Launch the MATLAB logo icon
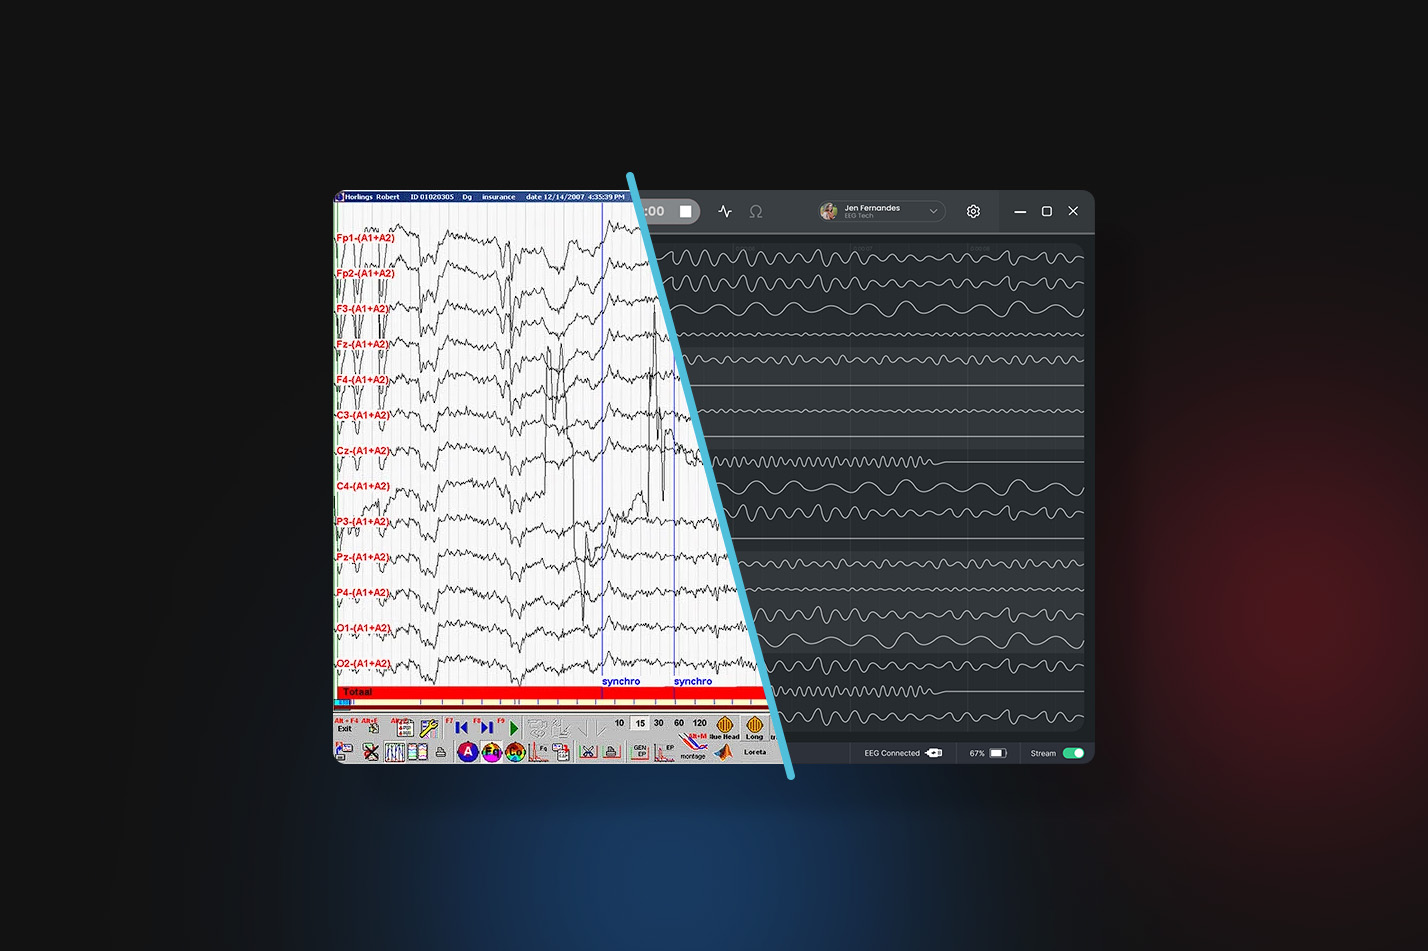Viewport: 1428px width, 951px height. pyautogui.click(x=722, y=752)
